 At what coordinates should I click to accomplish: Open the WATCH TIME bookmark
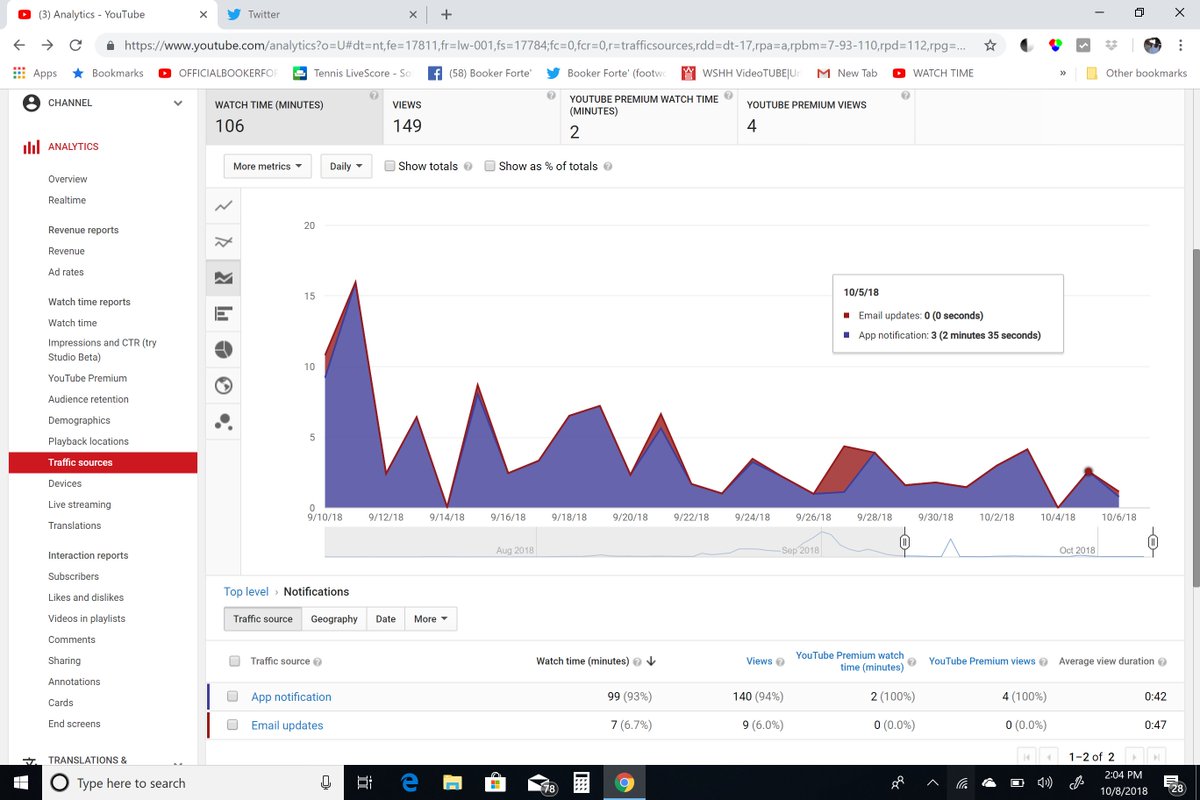pyautogui.click(x=934, y=73)
